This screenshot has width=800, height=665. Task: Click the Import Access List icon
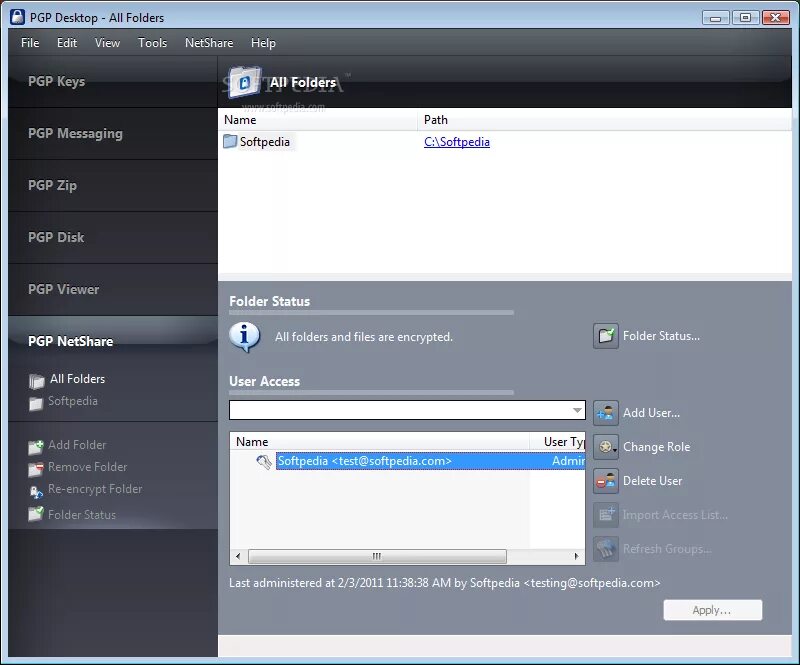point(606,515)
